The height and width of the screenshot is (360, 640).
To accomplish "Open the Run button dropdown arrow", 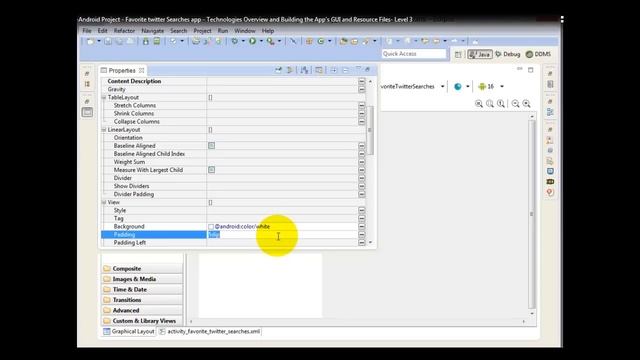I will (261, 41).
